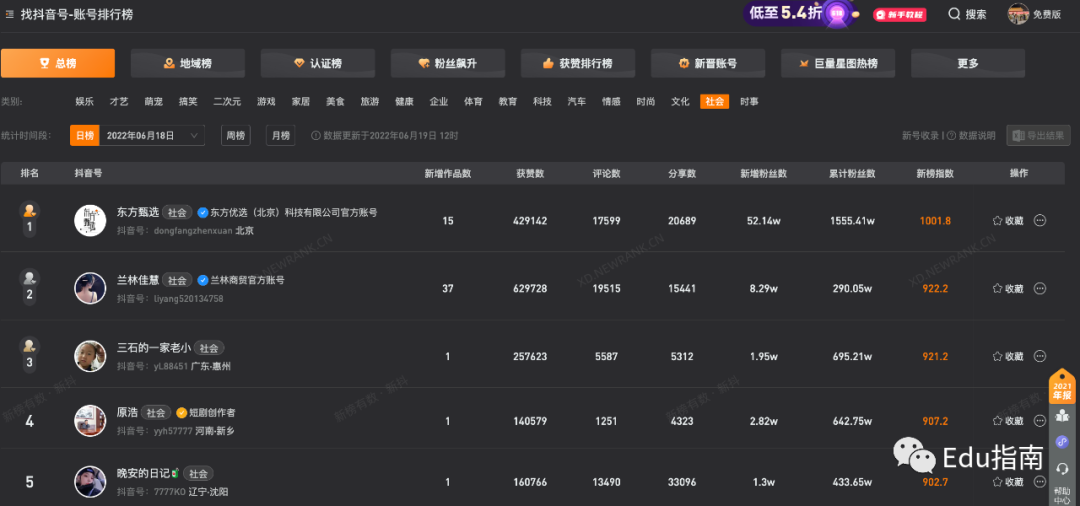The height and width of the screenshot is (506, 1080).
Task: Sort by 新榜指数 column header
Action: 935,173
